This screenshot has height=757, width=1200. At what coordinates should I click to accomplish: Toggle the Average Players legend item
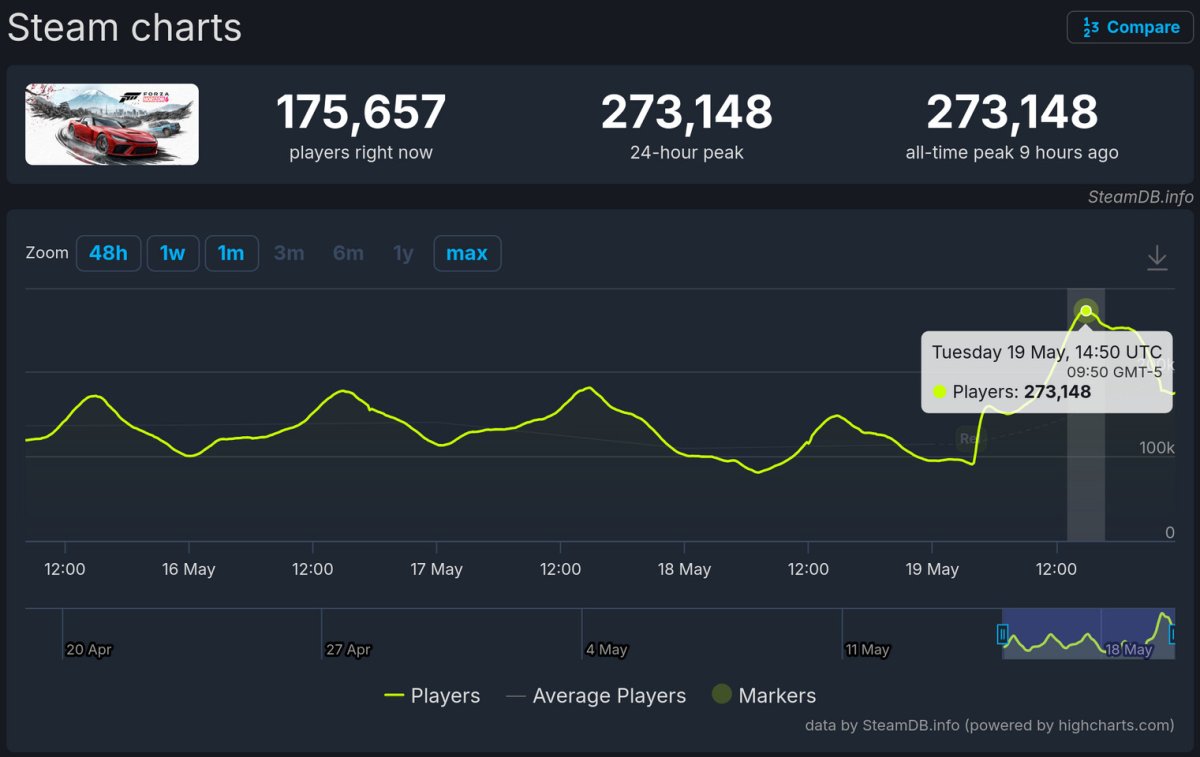[x=596, y=696]
